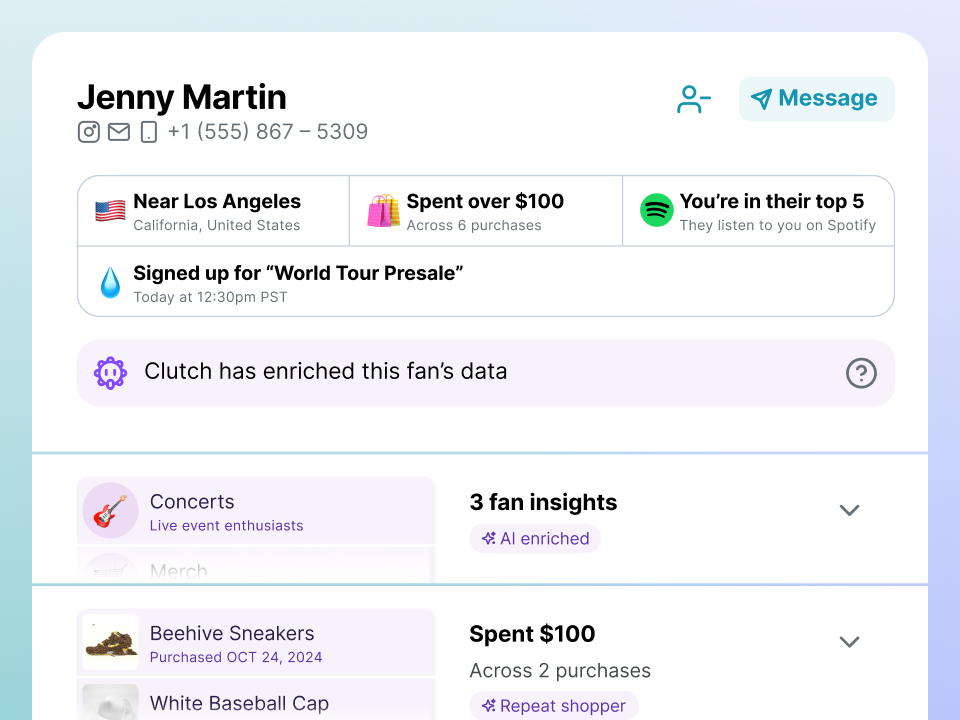Click the remove fan person icon
The width and height of the screenshot is (960, 720).
[x=693, y=99]
